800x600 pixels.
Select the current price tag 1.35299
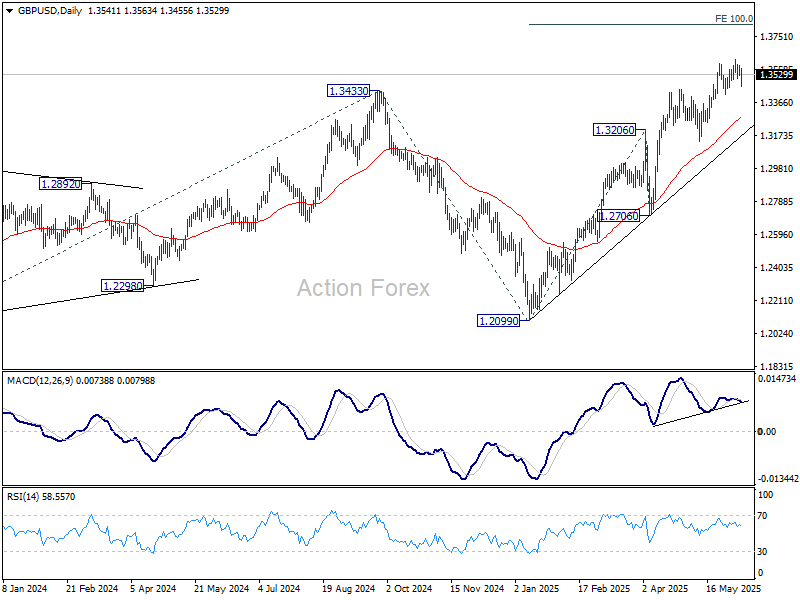777,75
